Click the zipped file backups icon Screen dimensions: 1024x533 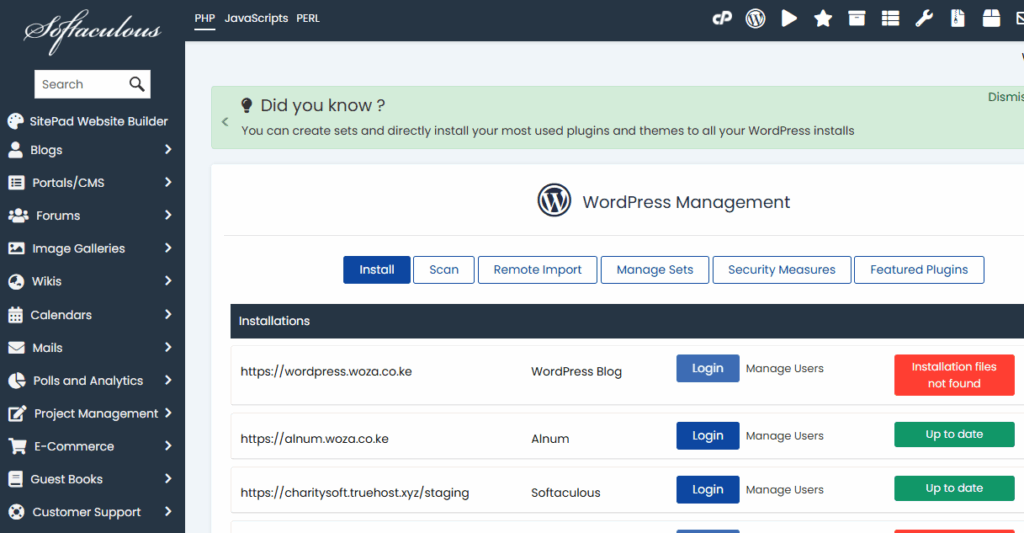[x=958, y=18]
